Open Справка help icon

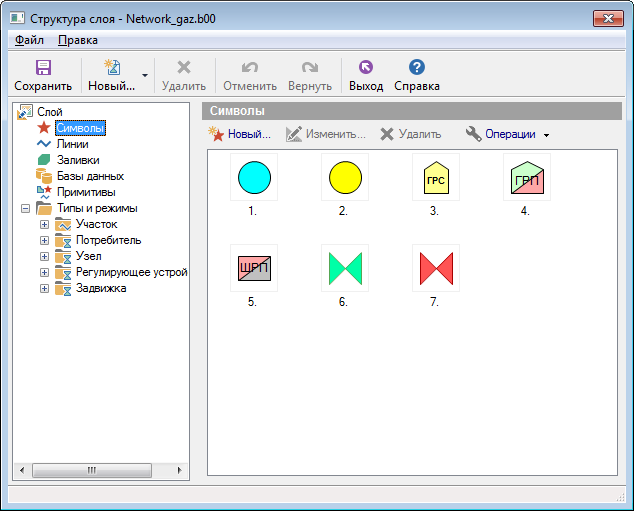coord(417,68)
